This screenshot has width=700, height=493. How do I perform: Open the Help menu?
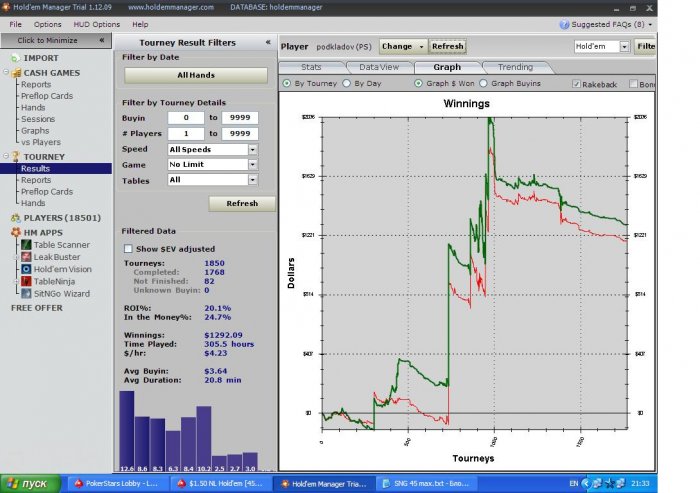(x=140, y=25)
